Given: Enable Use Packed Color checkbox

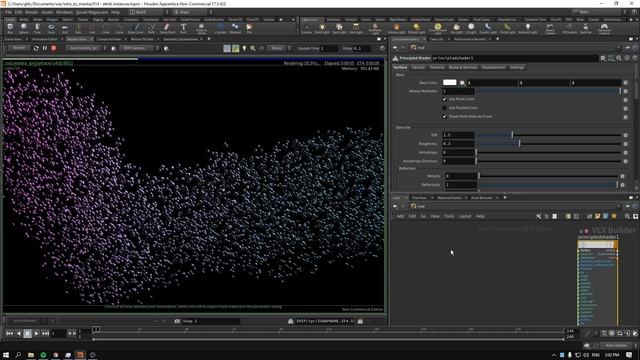Looking at the screenshot, I should pos(444,108).
